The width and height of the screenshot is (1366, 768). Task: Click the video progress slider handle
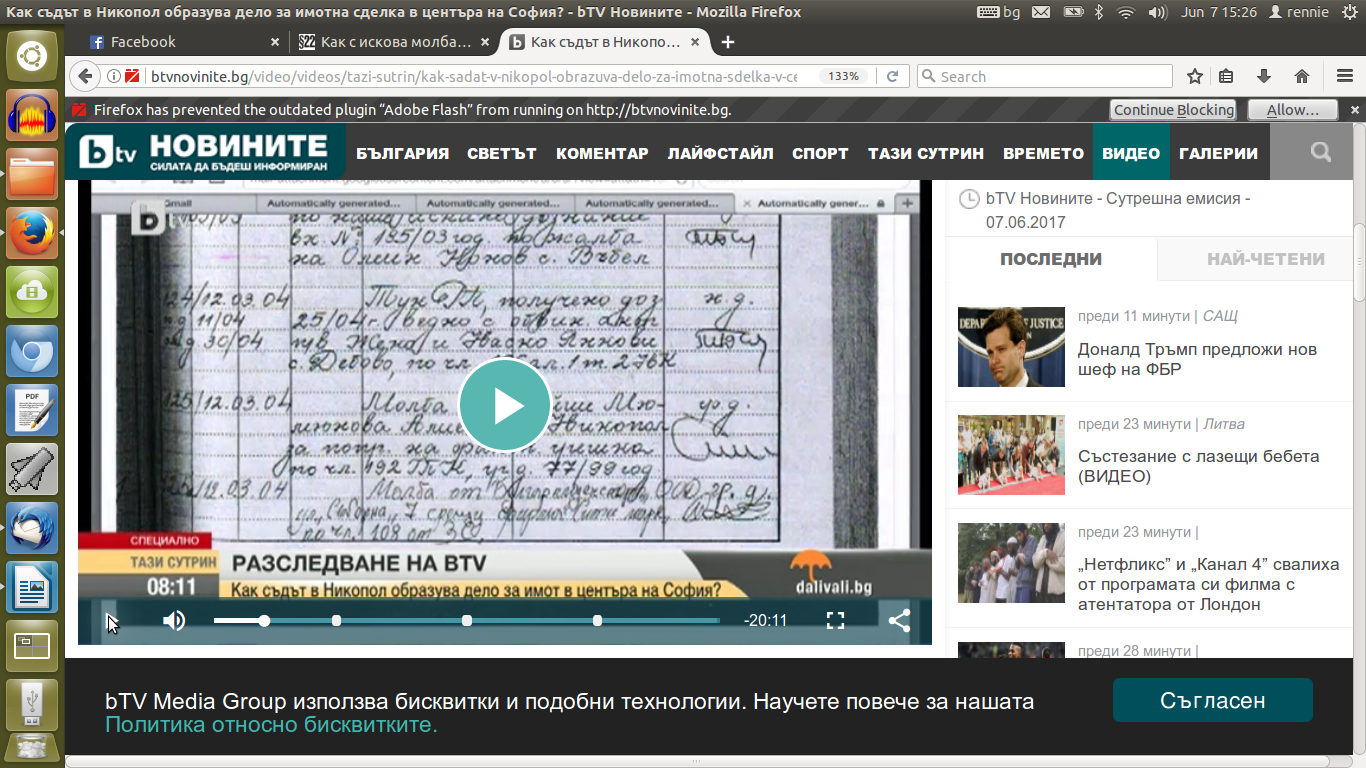tap(264, 621)
